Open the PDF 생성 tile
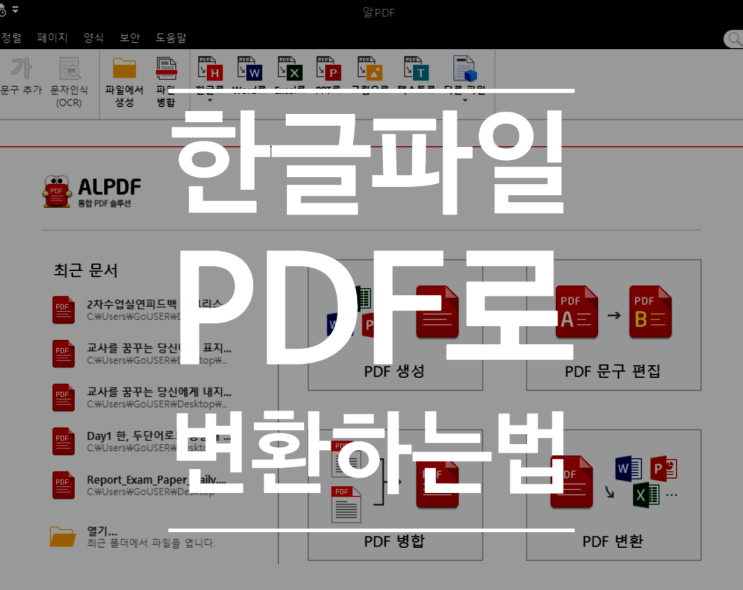Screen dimensions: 743x590 pyautogui.click(x=395, y=325)
